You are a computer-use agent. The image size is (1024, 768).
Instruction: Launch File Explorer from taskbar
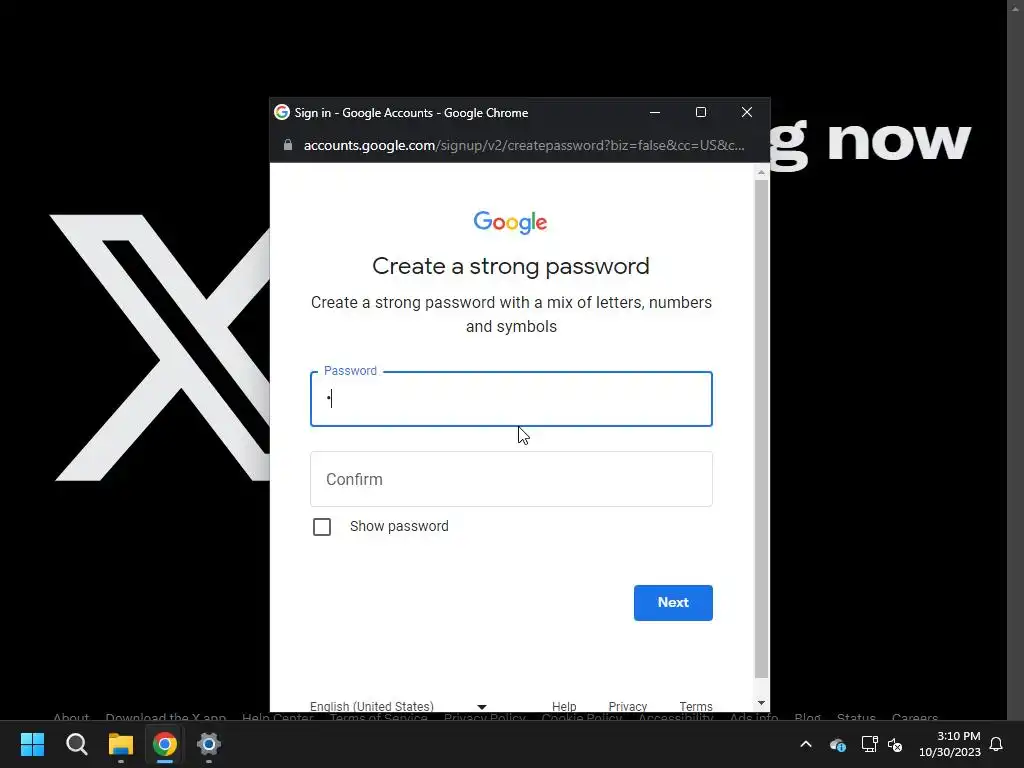click(121, 744)
